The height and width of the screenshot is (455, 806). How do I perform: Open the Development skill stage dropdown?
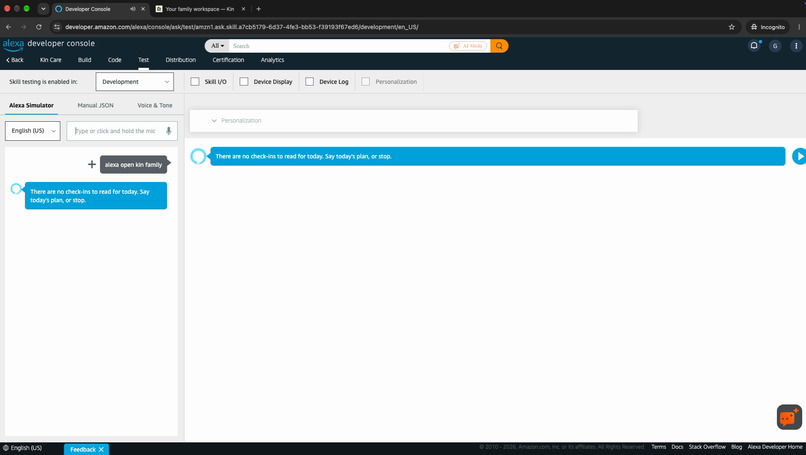[x=135, y=82]
